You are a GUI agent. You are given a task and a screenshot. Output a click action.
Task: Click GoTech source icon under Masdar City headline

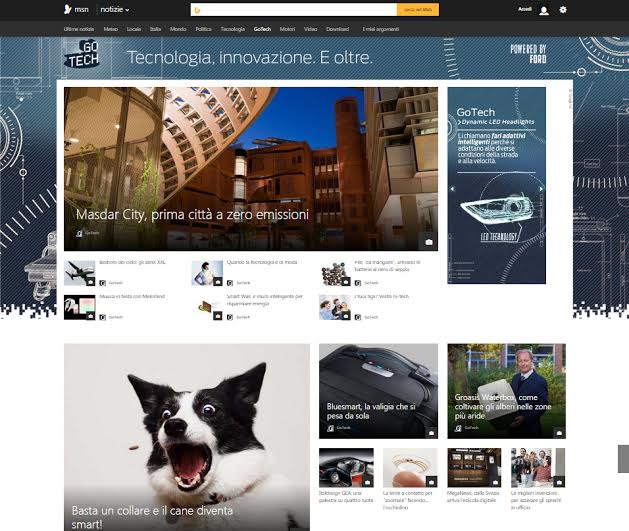(79, 233)
